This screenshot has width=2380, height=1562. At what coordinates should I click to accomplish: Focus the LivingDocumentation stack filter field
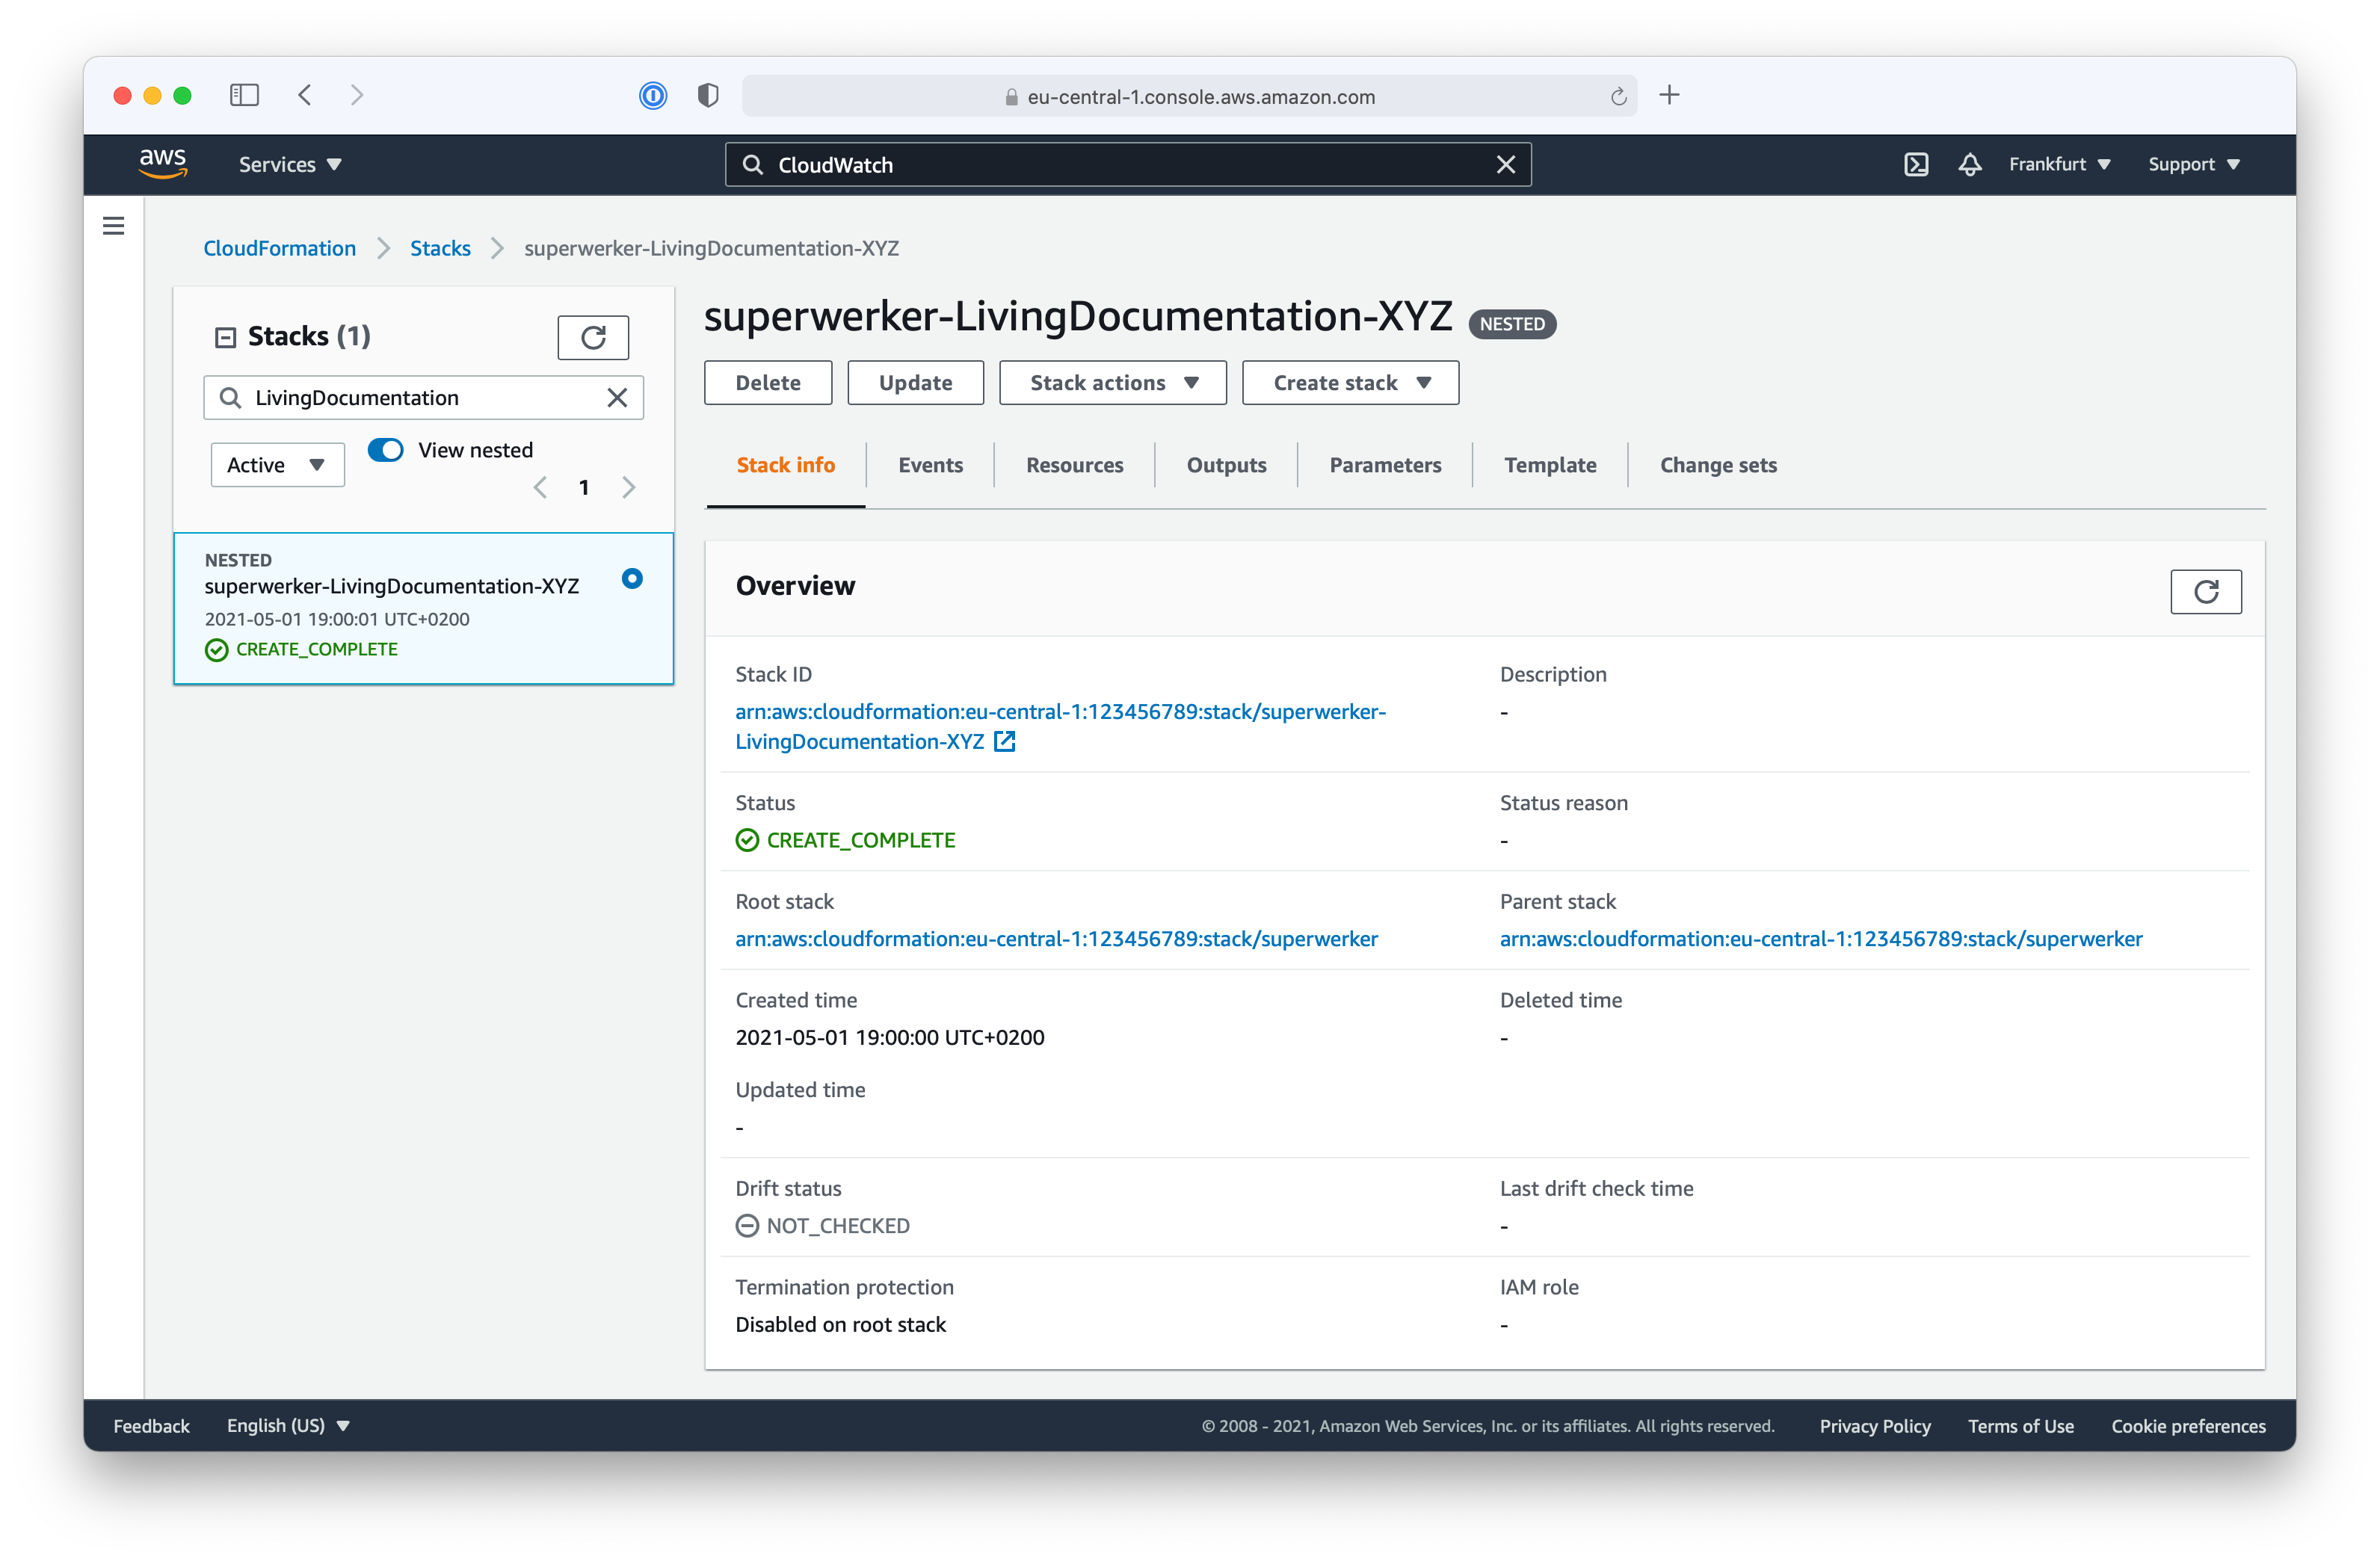tap(423, 397)
